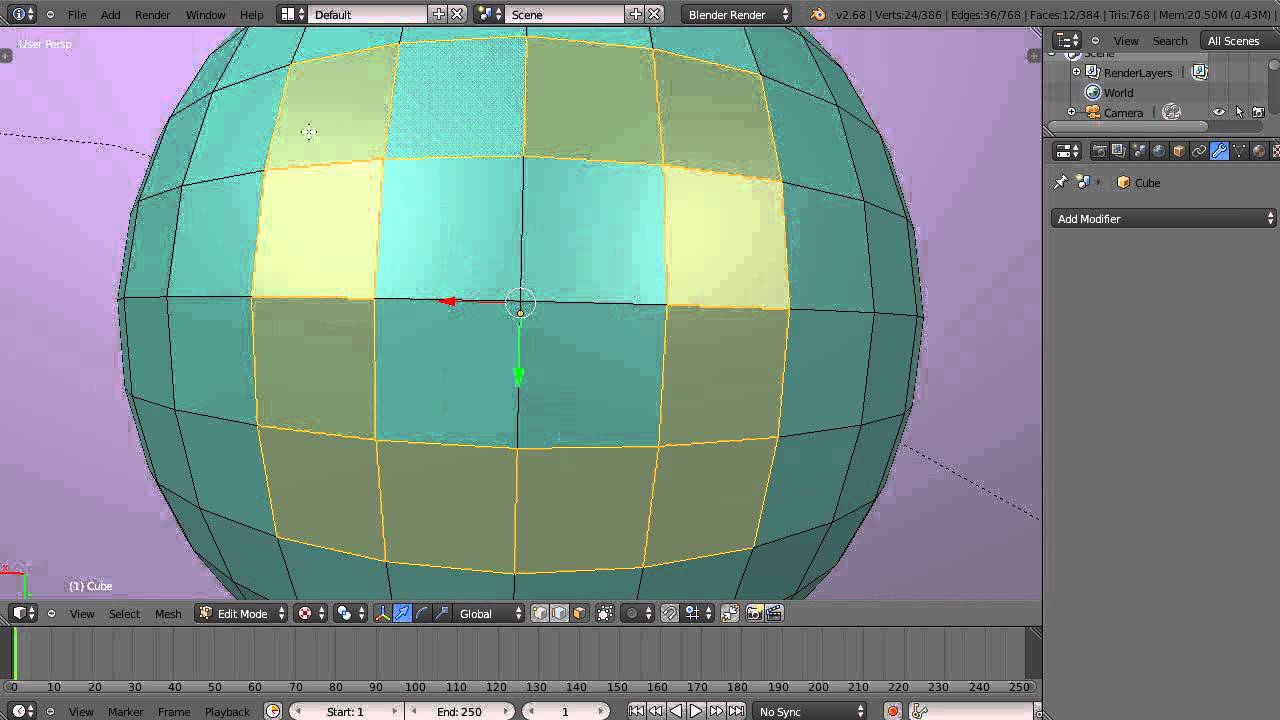The height and width of the screenshot is (720, 1280).
Task: Open the Window menu
Action: [x=205, y=14]
